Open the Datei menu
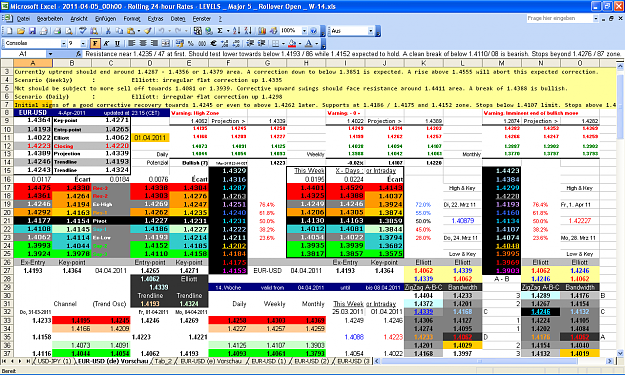 (x=23, y=18)
